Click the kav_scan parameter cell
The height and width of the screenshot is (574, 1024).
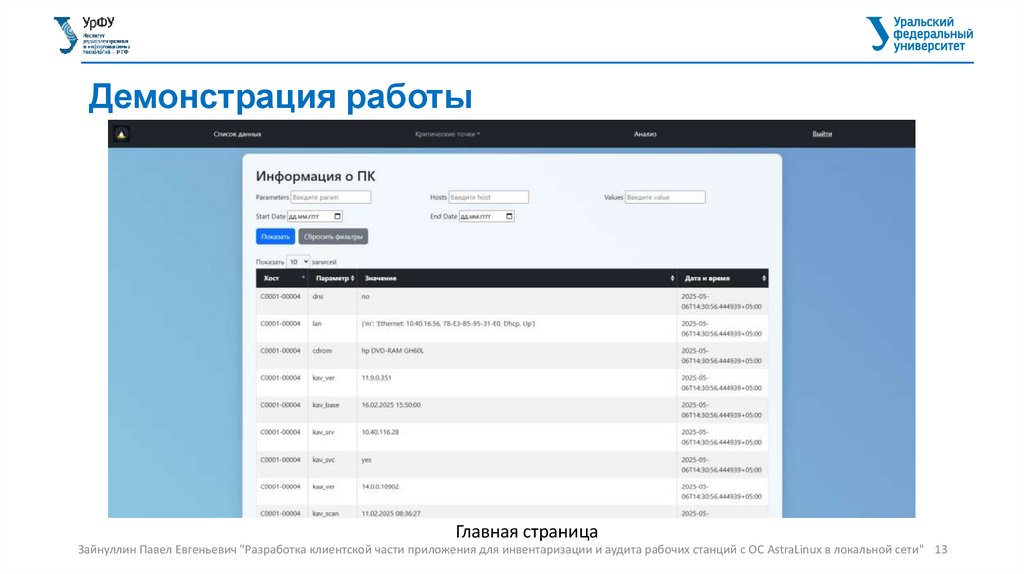tap(332, 512)
